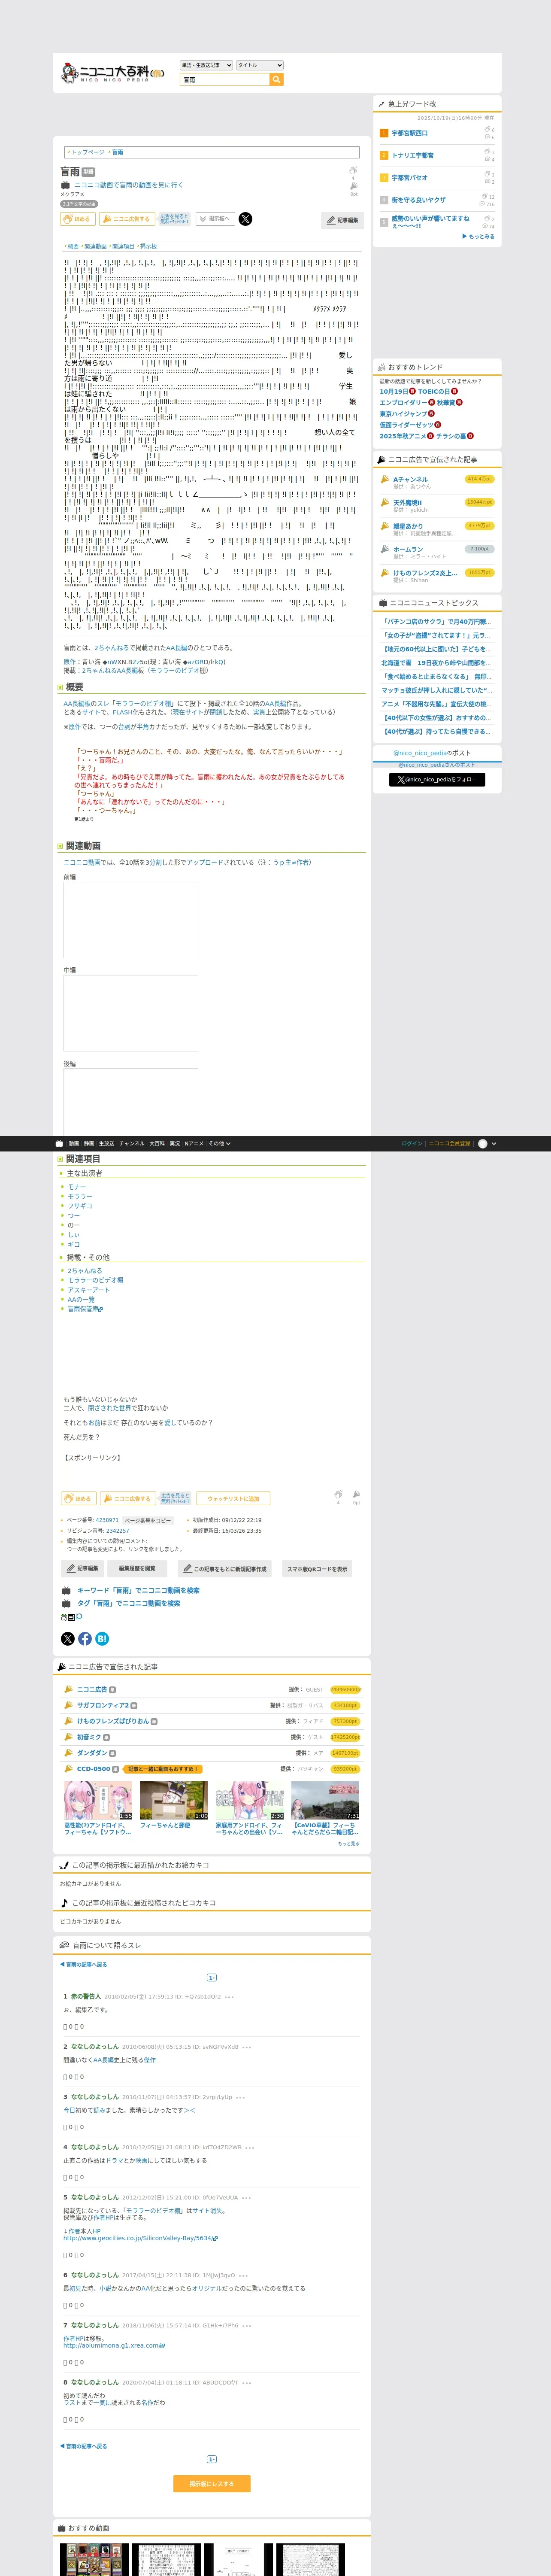Click the page 1- pager above the comments
551x2576 pixels.
coord(212,1977)
